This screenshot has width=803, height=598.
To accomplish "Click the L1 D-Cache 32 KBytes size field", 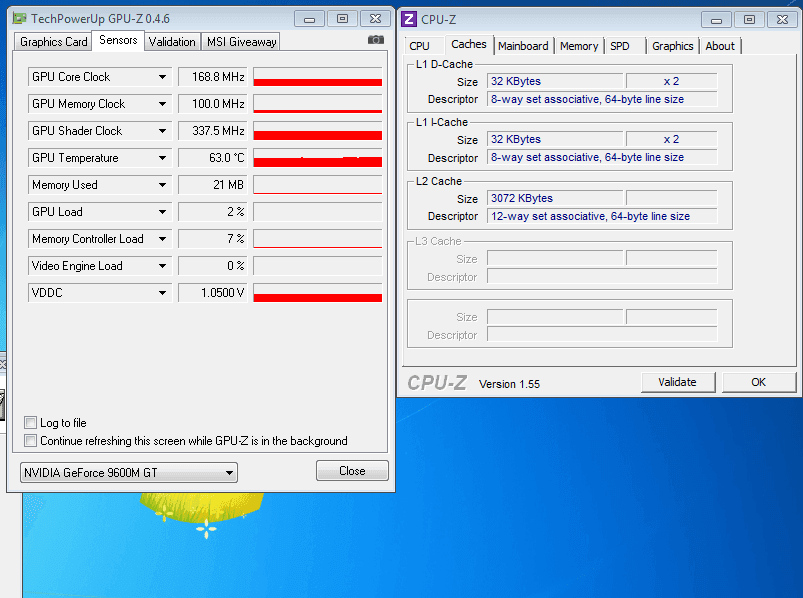I will (555, 81).
